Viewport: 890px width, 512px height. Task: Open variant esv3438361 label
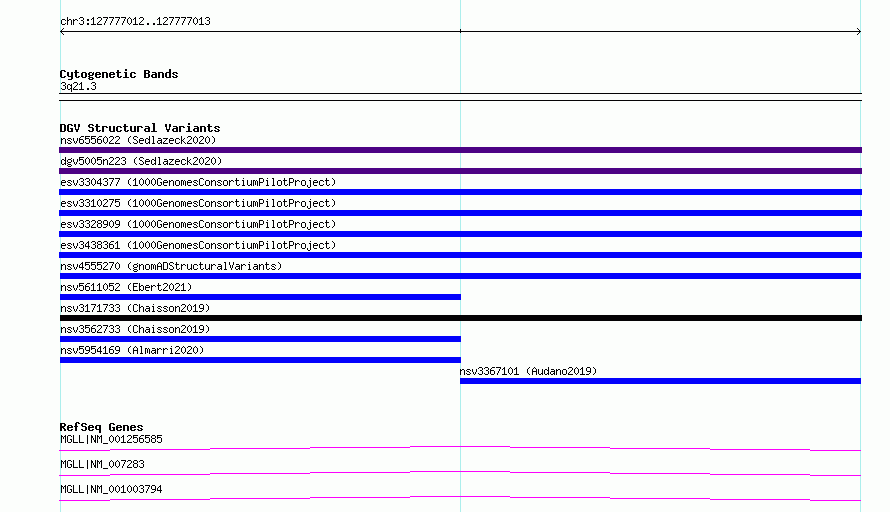(x=198, y=245)
